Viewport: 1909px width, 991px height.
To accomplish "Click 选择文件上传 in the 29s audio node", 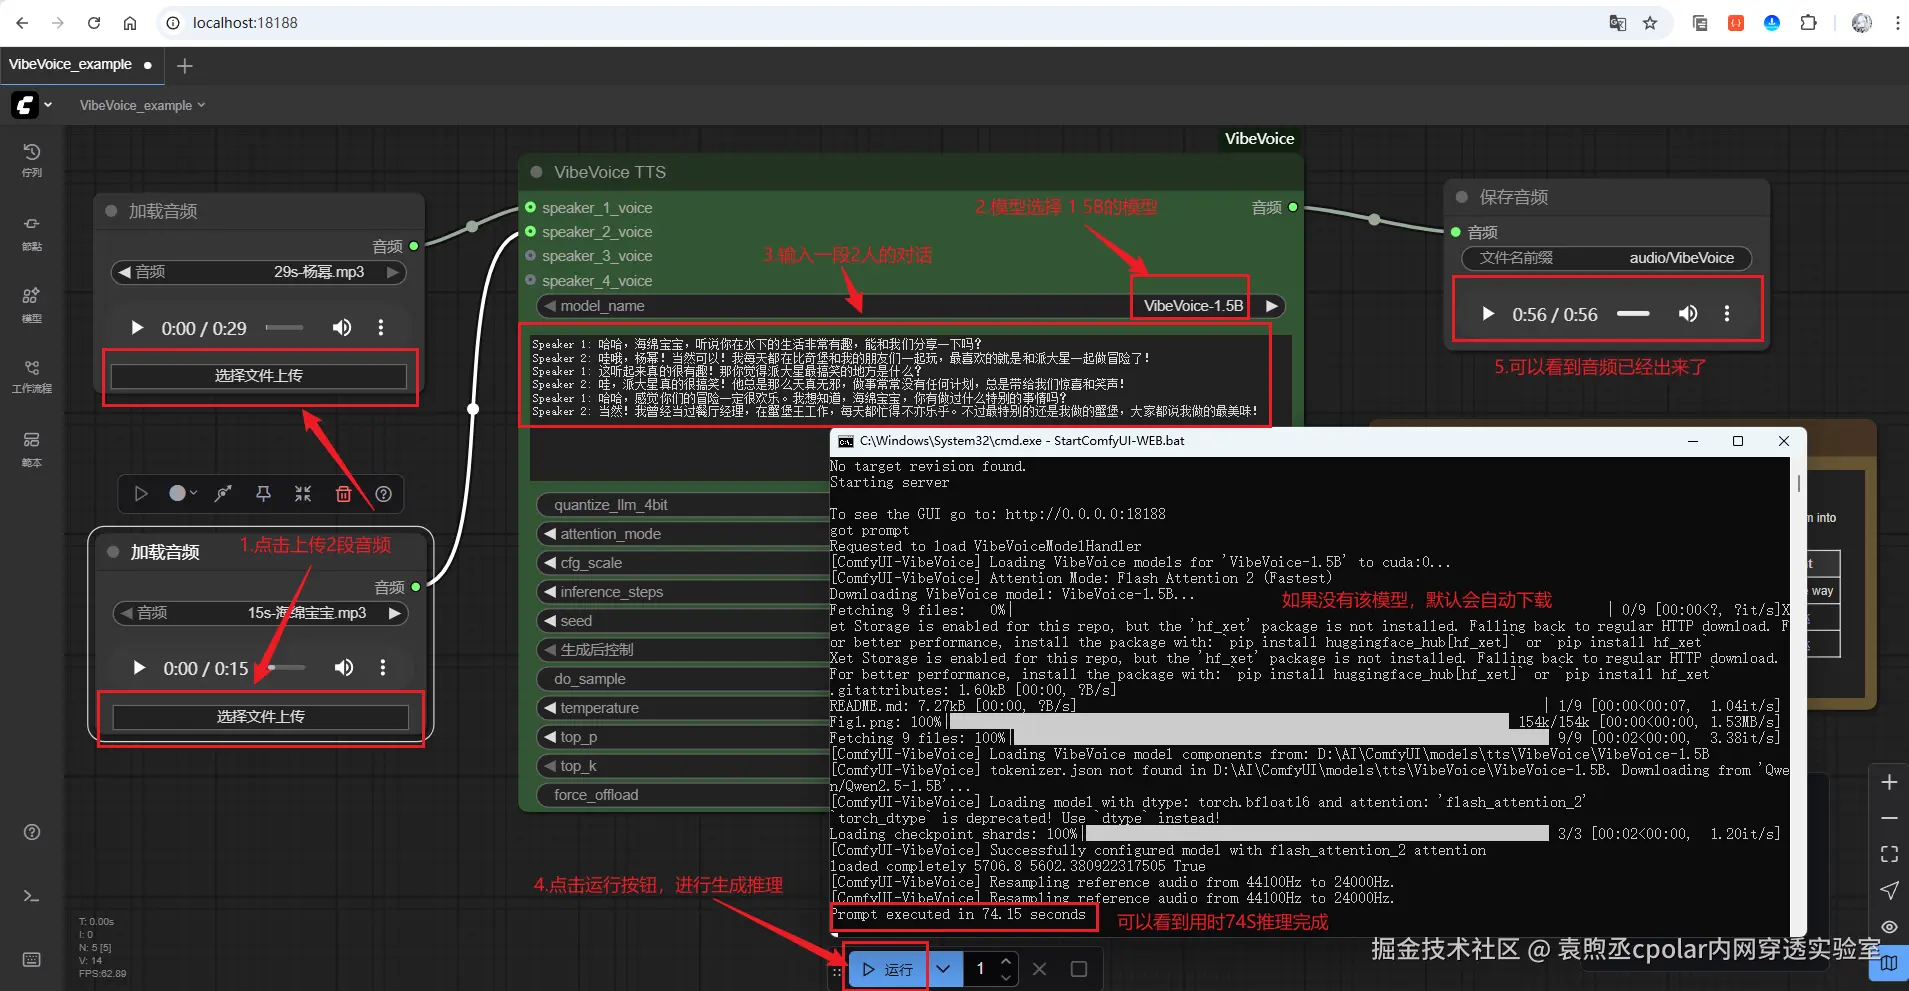I will [259, 376].
